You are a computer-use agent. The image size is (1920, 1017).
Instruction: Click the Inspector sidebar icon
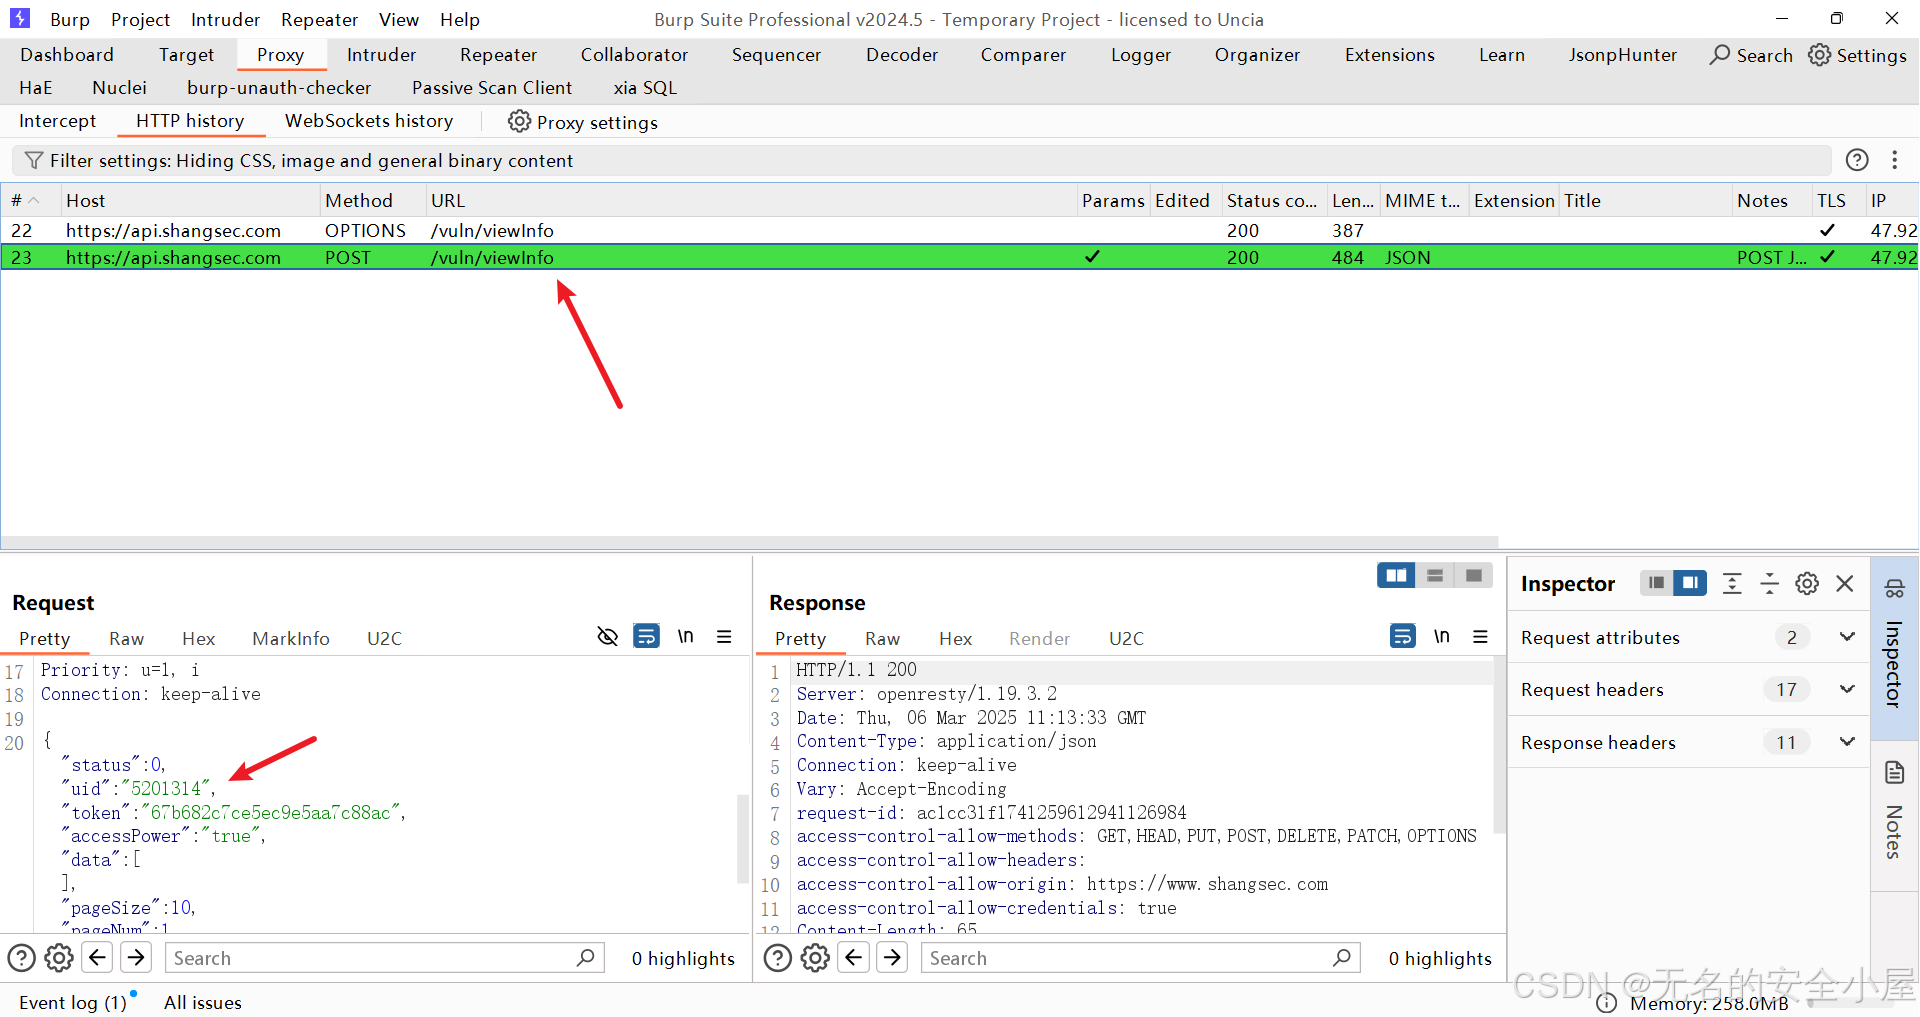click(1895, 589)
